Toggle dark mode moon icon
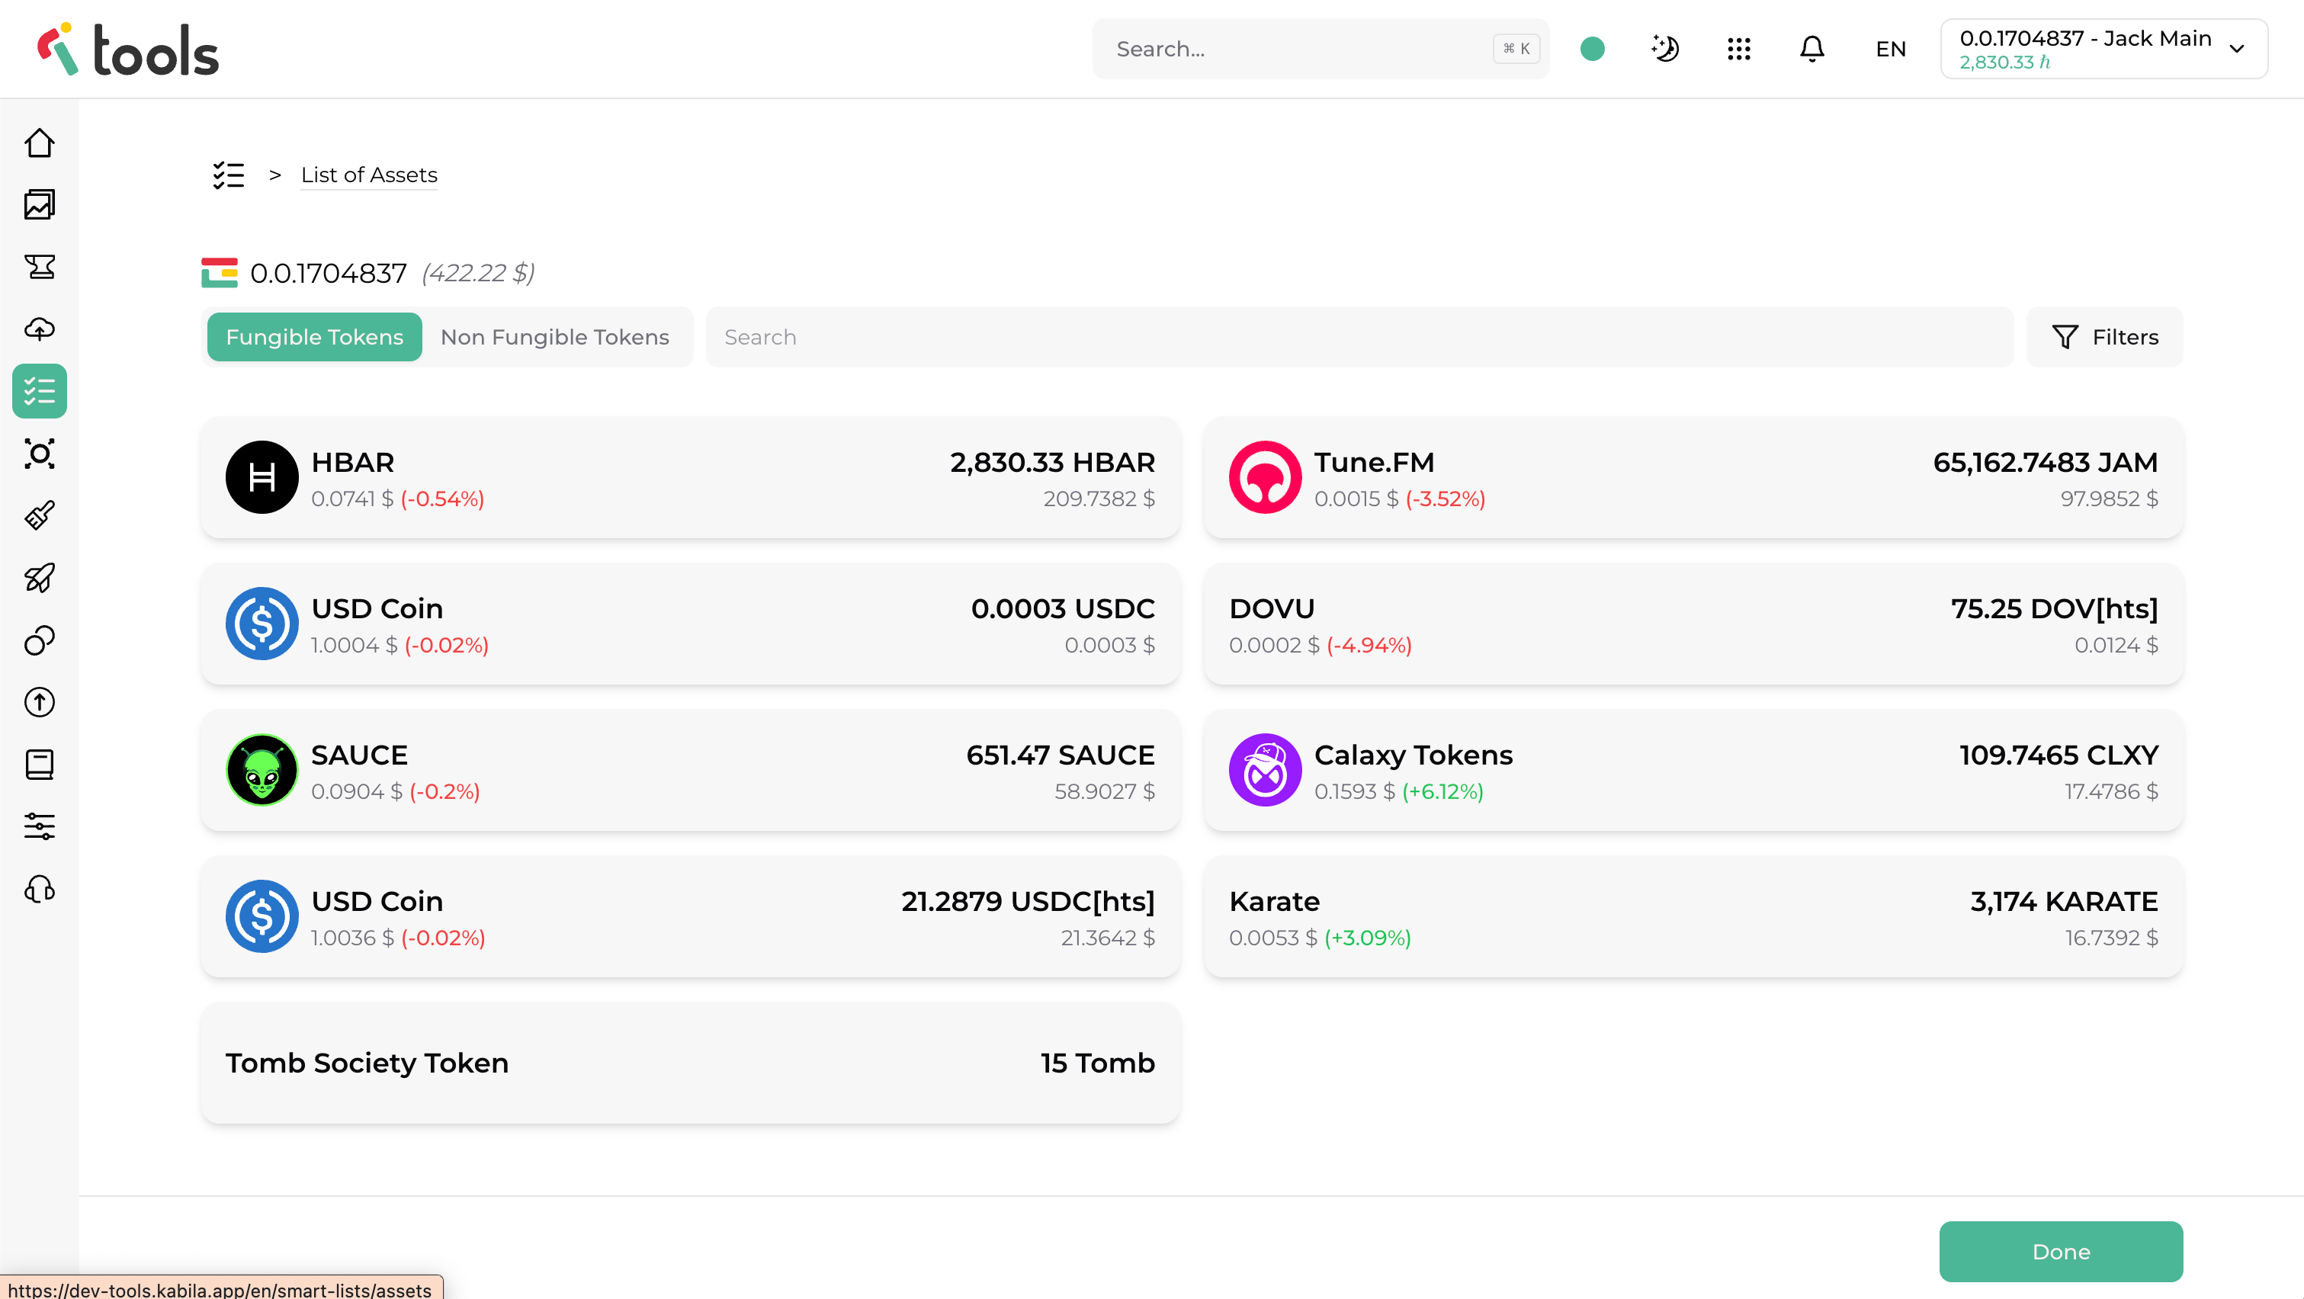Viewport: 2304px width, 1299px height. click(x=1665, y=49)
